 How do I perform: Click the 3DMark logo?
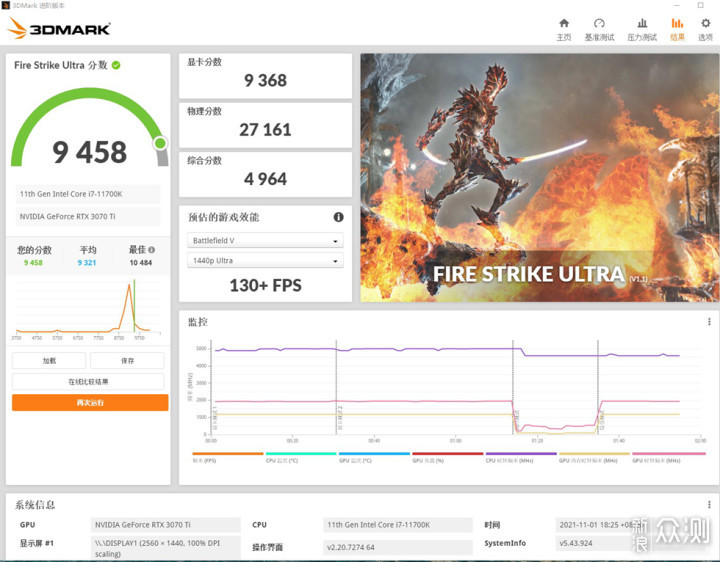[59, 28]
